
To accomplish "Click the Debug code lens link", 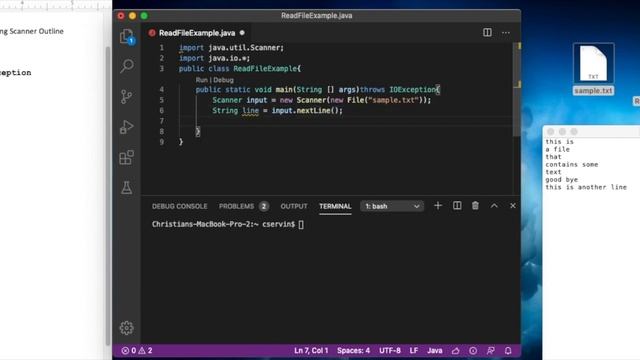I will [x=223, y=80].
